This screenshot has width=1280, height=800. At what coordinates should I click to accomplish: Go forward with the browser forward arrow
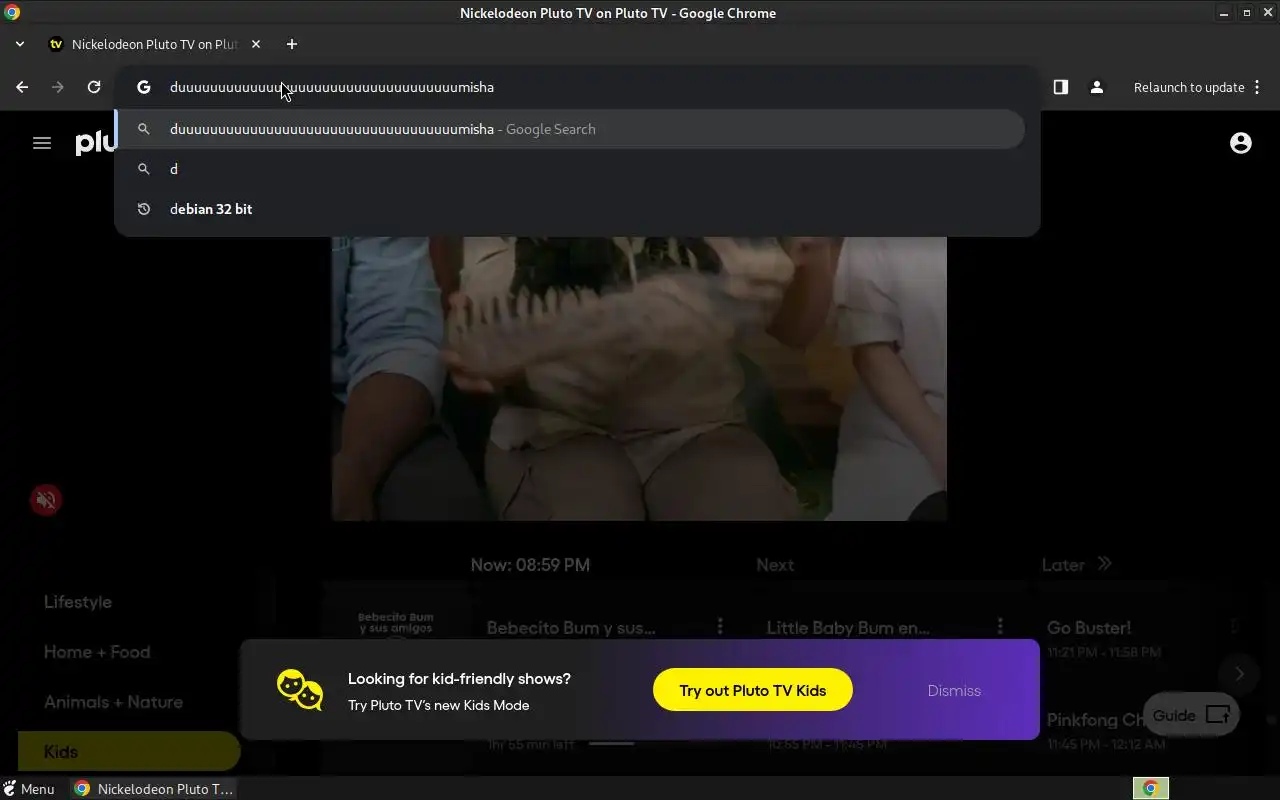coord(58,87)
